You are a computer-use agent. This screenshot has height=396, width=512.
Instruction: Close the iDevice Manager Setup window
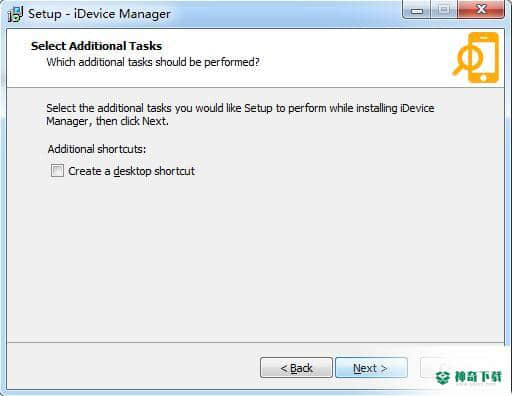click(481, 9)
